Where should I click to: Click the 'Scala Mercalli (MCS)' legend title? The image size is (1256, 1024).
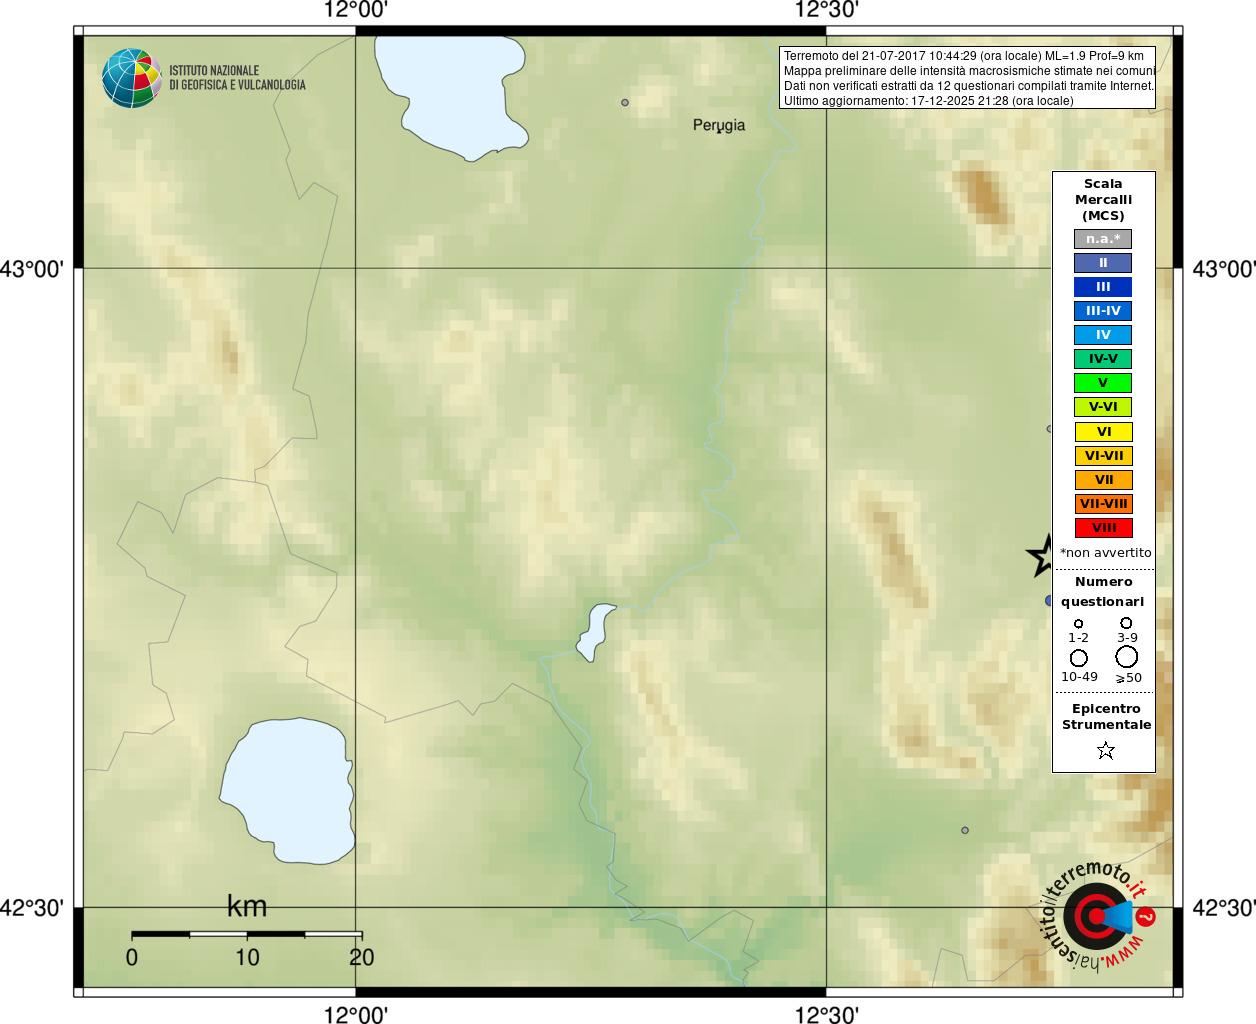click(1103, 200)
